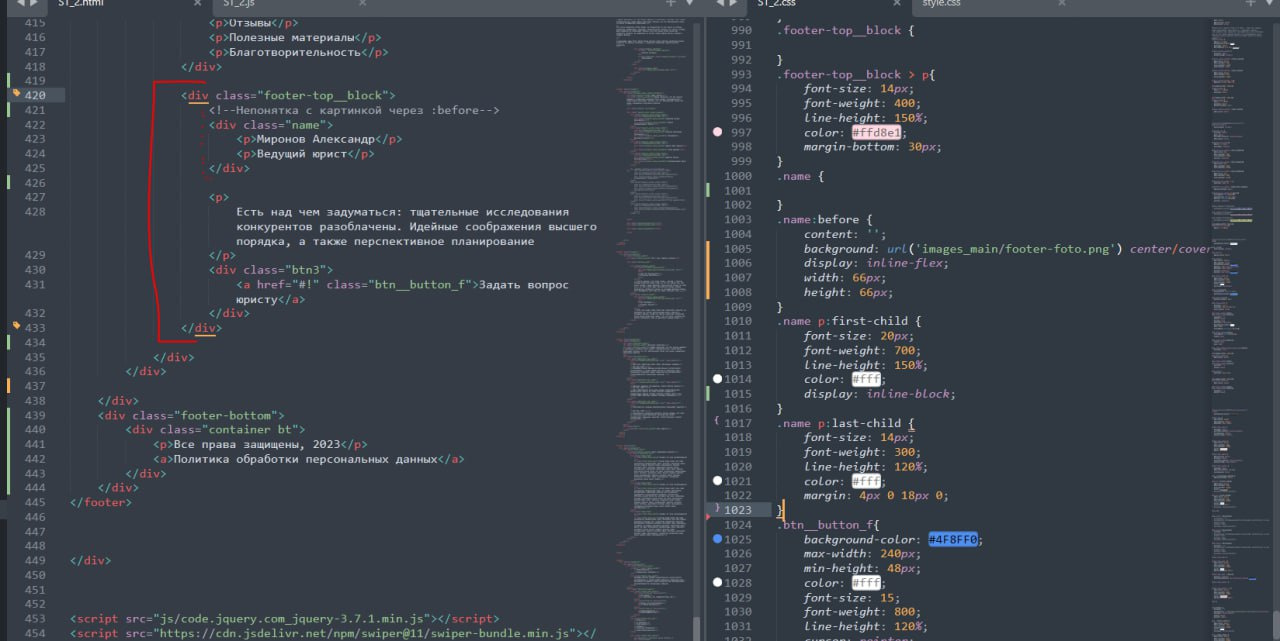Click the text "Ведущий юрист"

(x=300, y=154)
